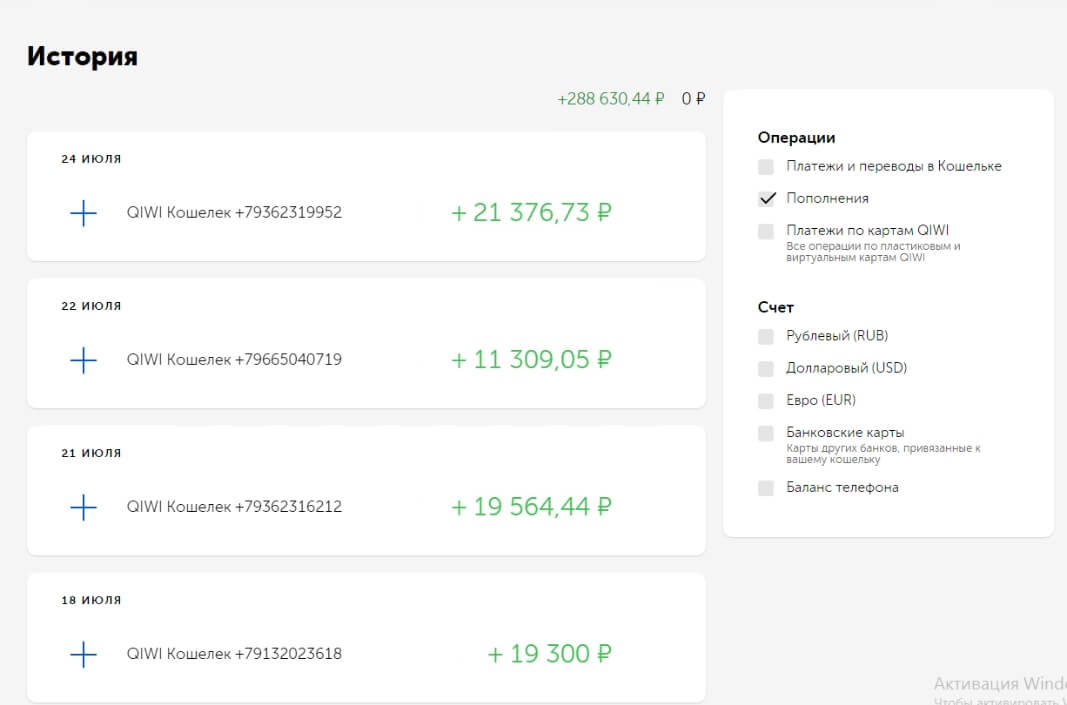1067x705 pixels.
Task: Enable the Банковские карты filter checkbox
Action: (x=766, y=433)
